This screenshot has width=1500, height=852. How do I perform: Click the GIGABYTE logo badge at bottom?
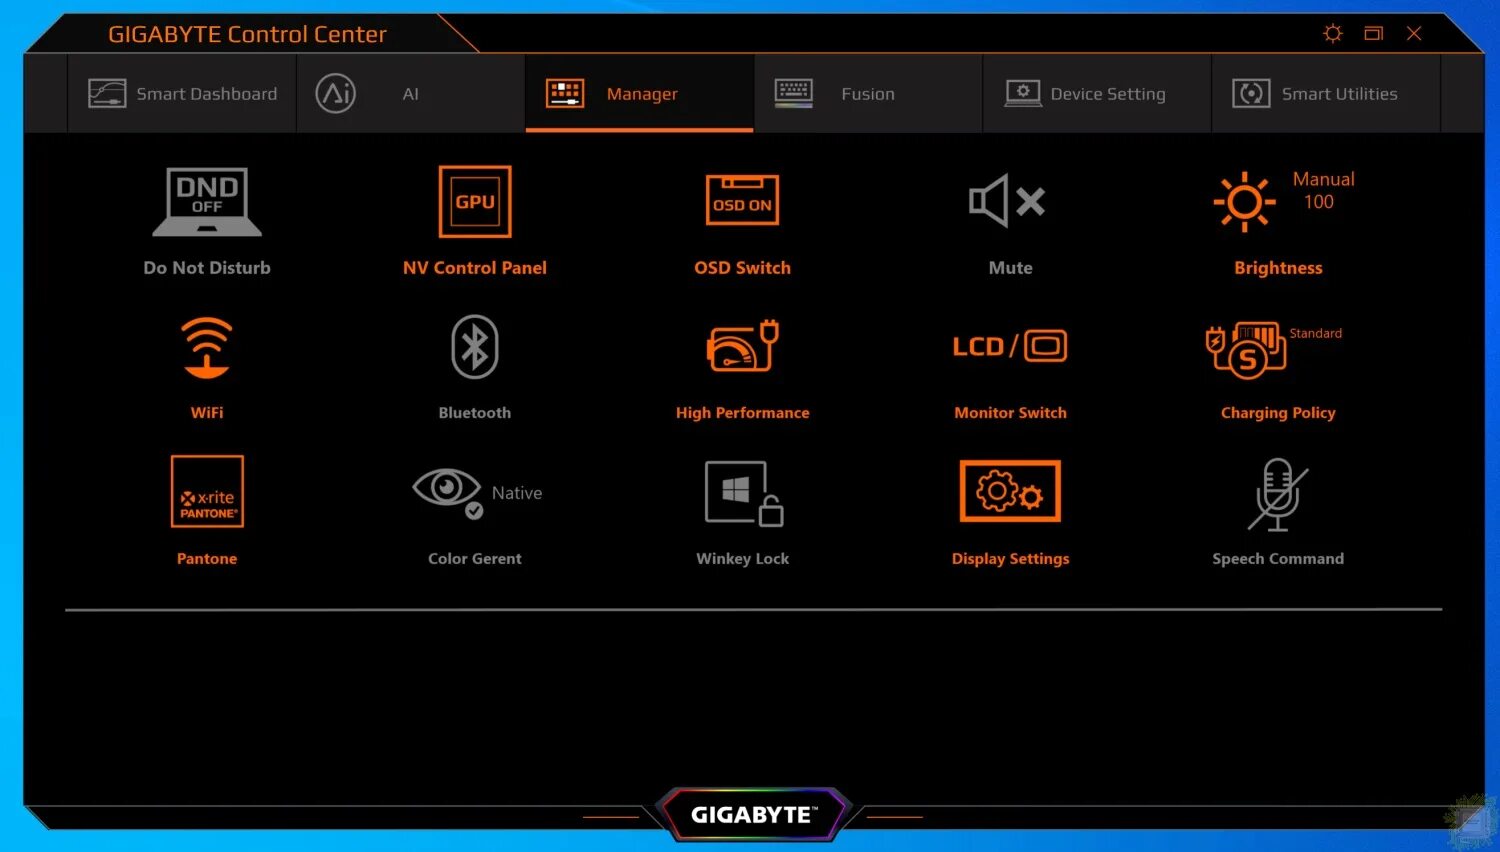click(x=752, y=815)
